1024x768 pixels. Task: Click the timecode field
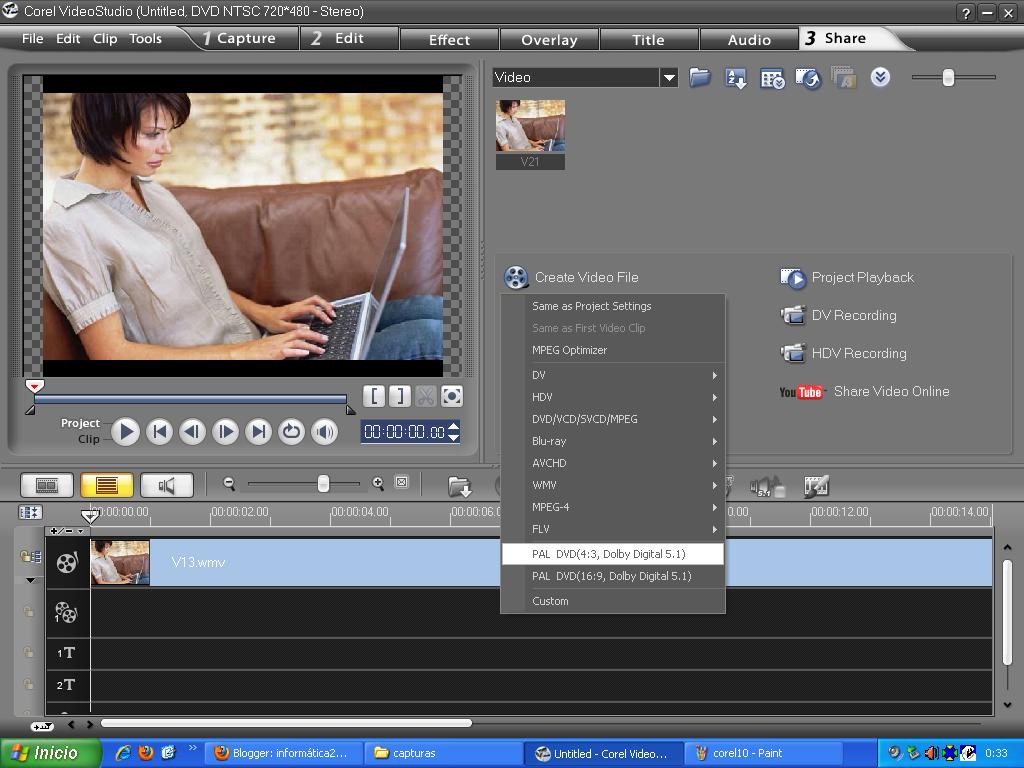(410, 432)
